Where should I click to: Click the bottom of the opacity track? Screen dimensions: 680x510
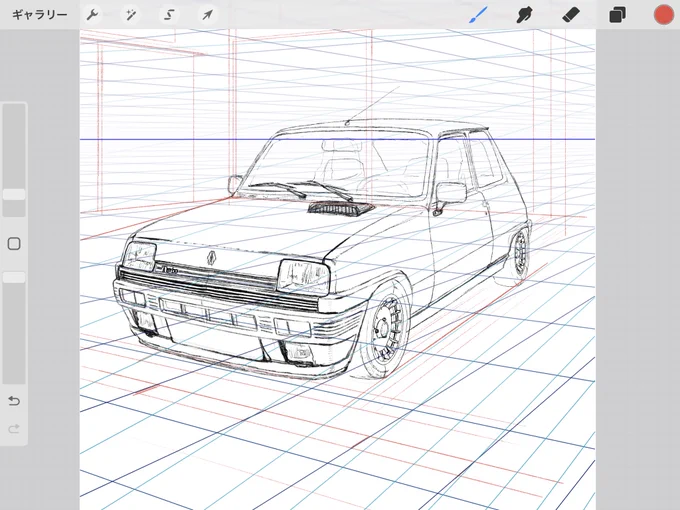click(x=14, y=378)
